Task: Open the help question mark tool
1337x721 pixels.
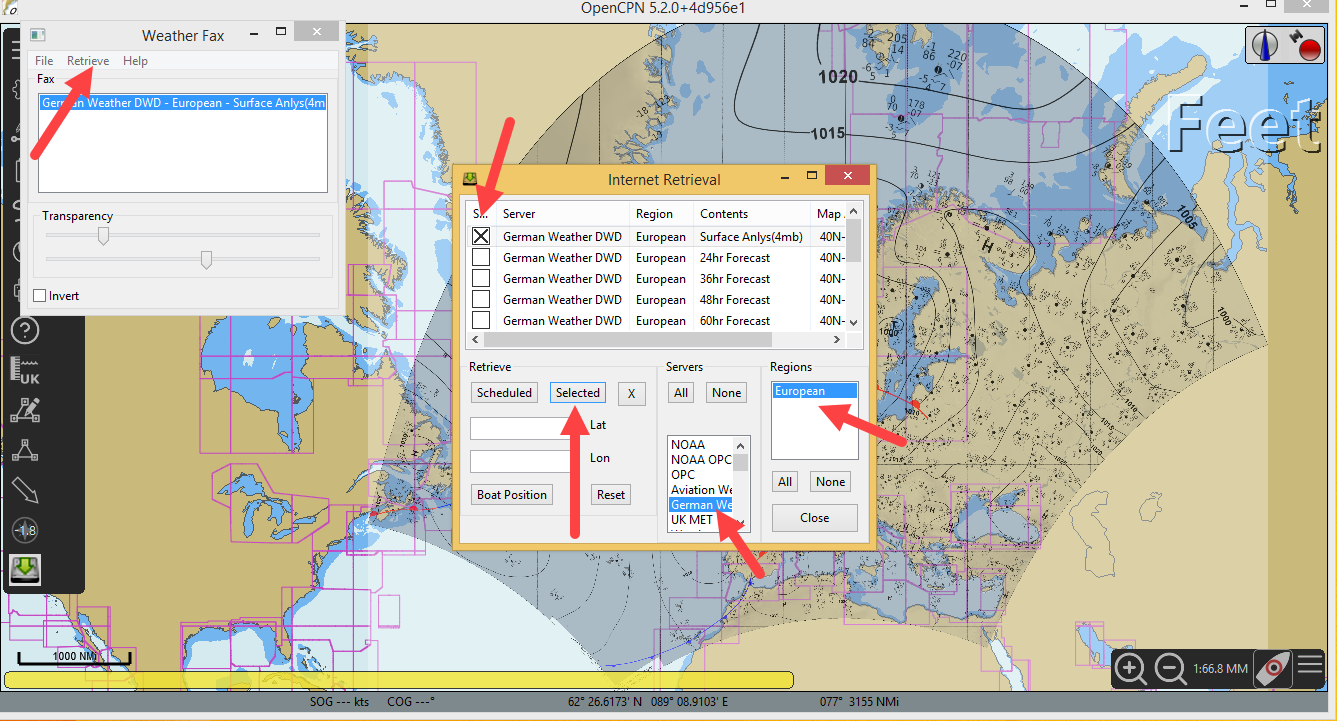Action: coord(25,329)
